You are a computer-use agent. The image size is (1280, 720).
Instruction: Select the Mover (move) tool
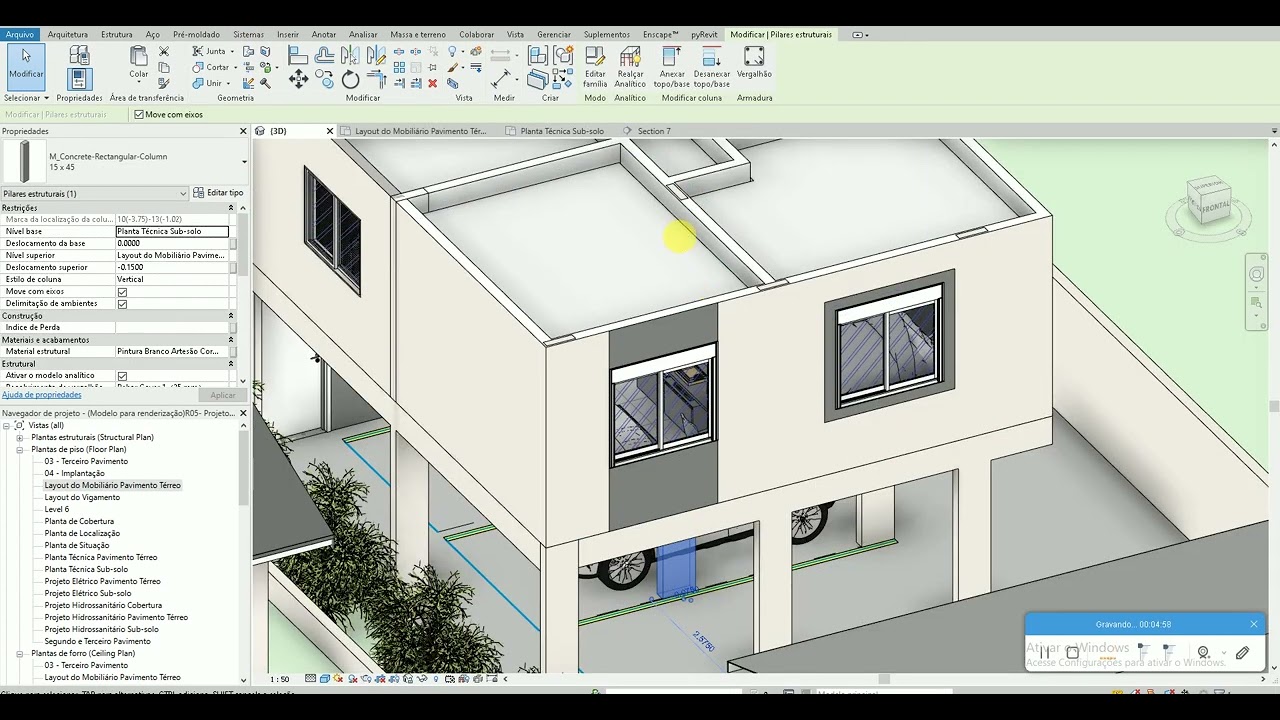[x=298, y=80]
